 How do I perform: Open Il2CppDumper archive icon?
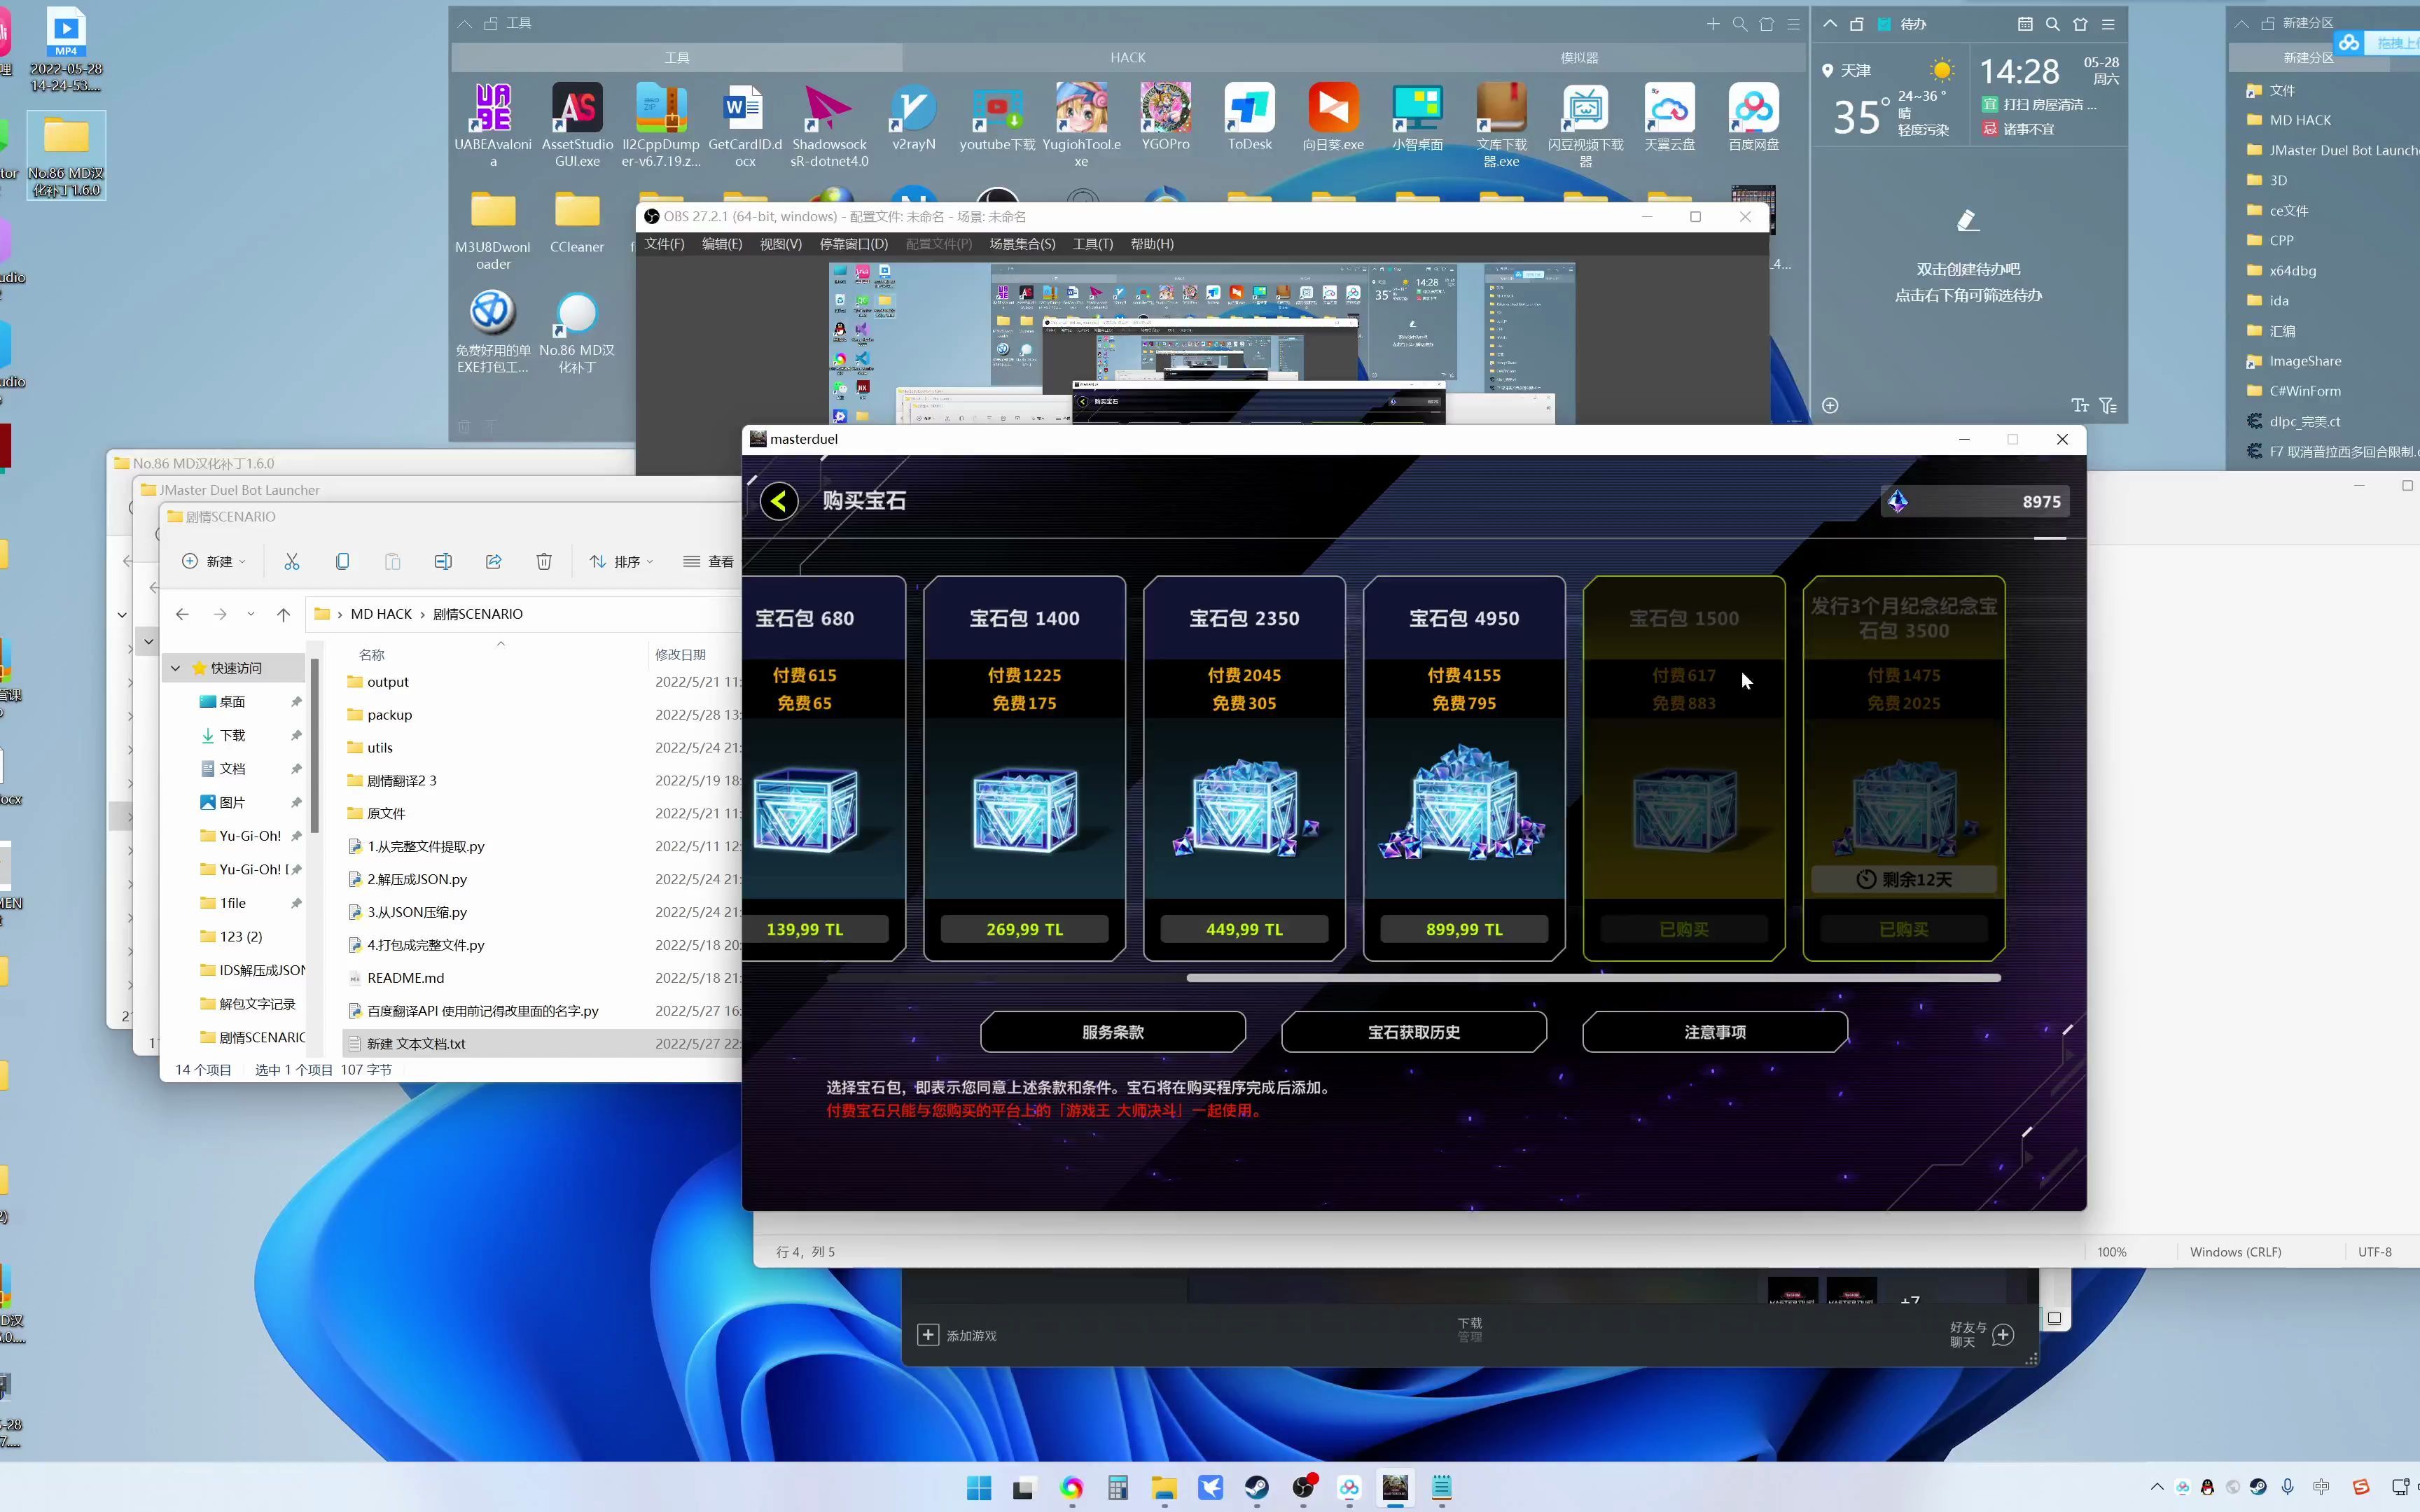coord(661,124)
